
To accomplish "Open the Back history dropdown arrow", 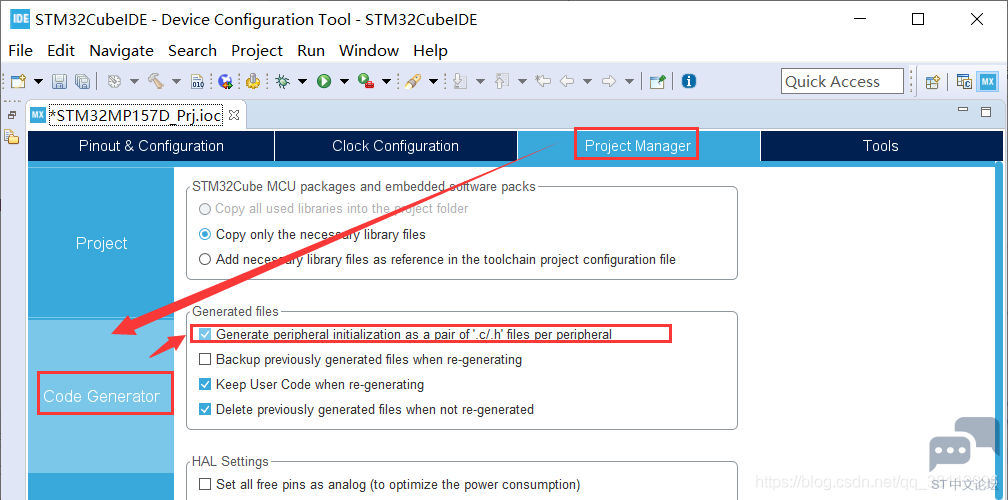I will tap(587, 82).
